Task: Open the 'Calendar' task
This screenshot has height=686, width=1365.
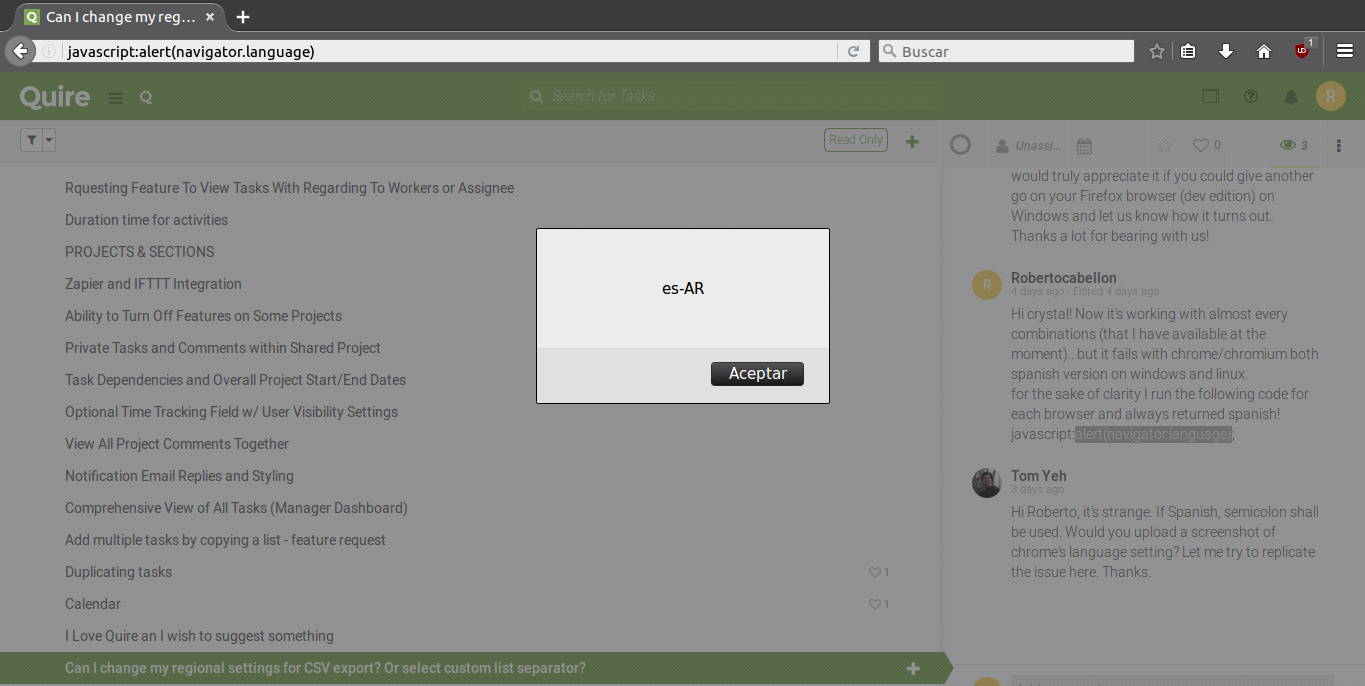Action: pyautogui.click(x=93, y=604)
